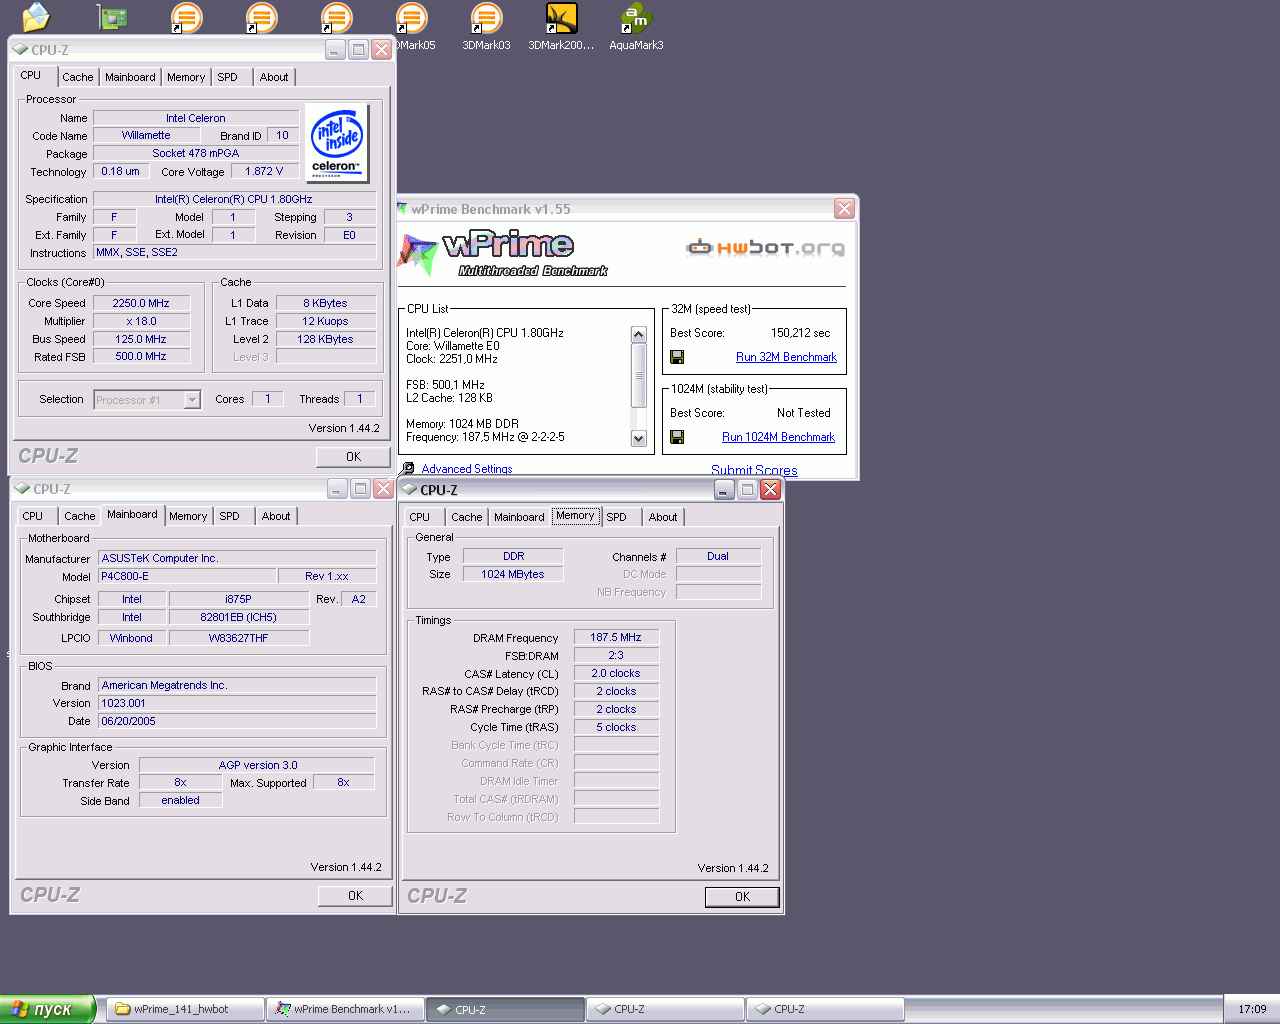Viewport: 1280px width, 1024px height.
Task: Switch to wPrime_141_hwbot folder in taskbar
Action: 185,1009
